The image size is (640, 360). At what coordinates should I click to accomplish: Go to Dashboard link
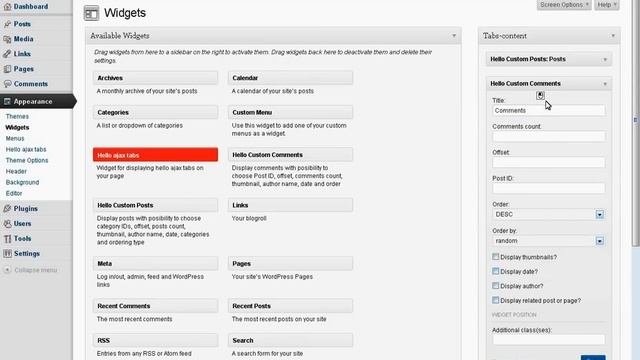[x=31, y=7]
